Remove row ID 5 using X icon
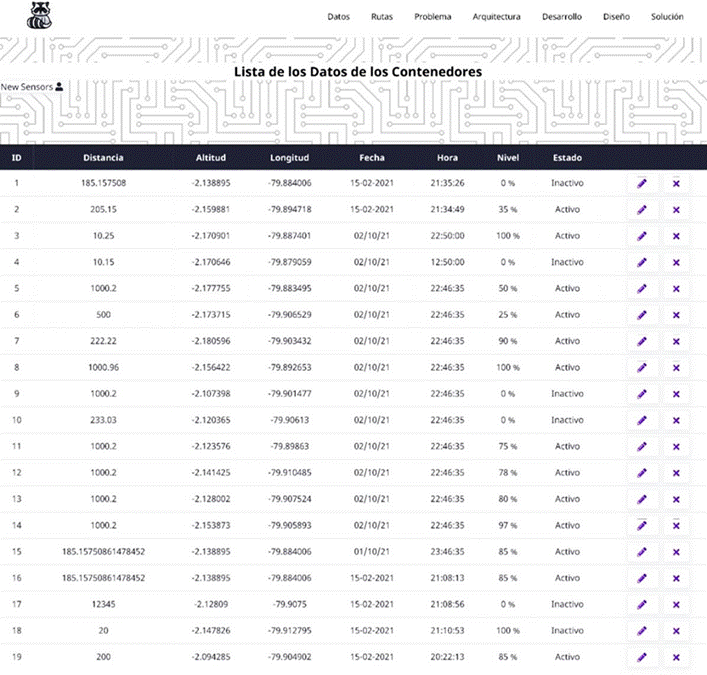This screenshot has height=675, width=707. click(676, 288)
